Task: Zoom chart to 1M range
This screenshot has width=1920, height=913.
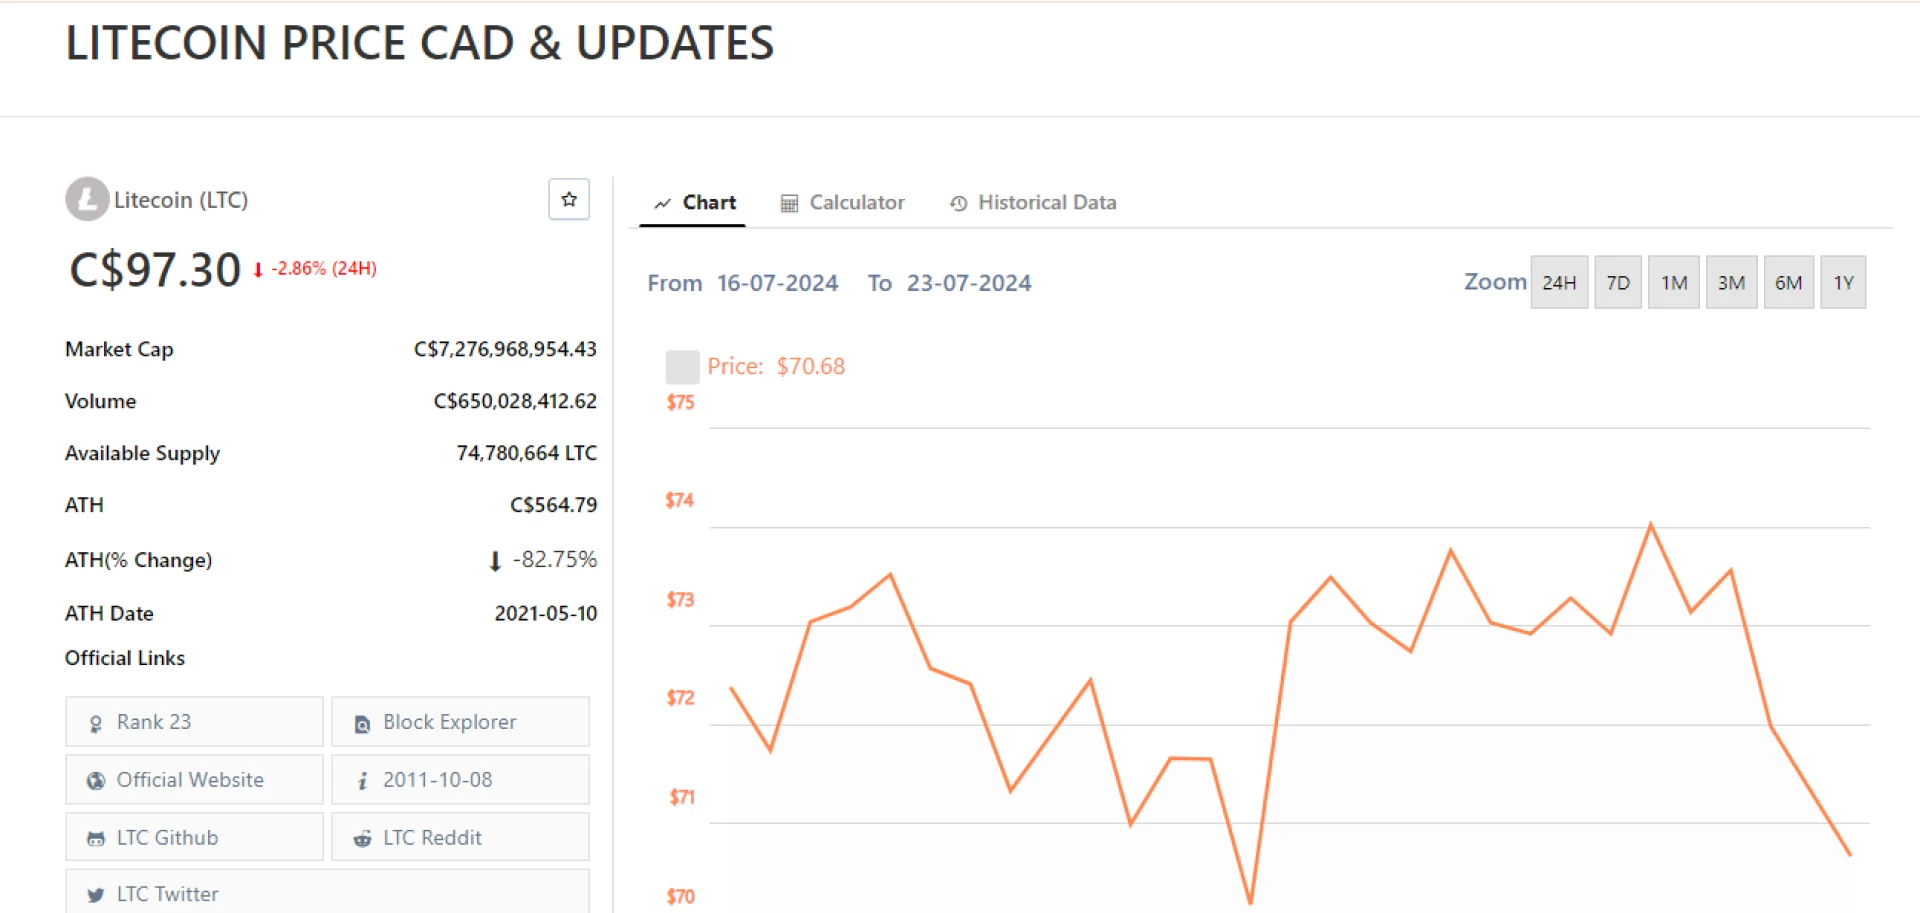Action: (1673, 283)
